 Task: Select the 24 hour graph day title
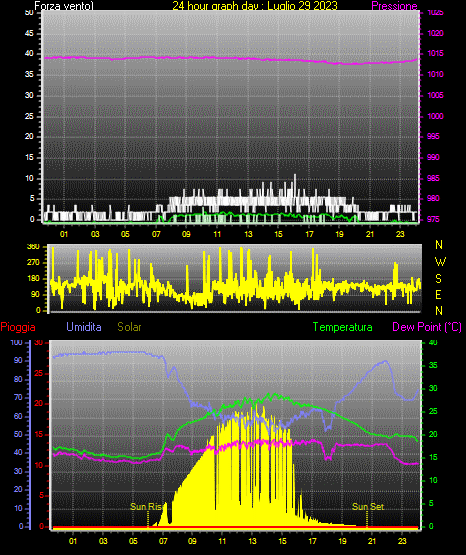click(x=255, y=6)
